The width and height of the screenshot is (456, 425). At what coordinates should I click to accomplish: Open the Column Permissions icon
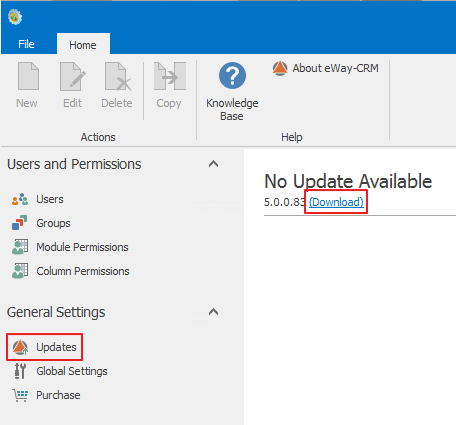pyautogui.click(x=20, y=271)
